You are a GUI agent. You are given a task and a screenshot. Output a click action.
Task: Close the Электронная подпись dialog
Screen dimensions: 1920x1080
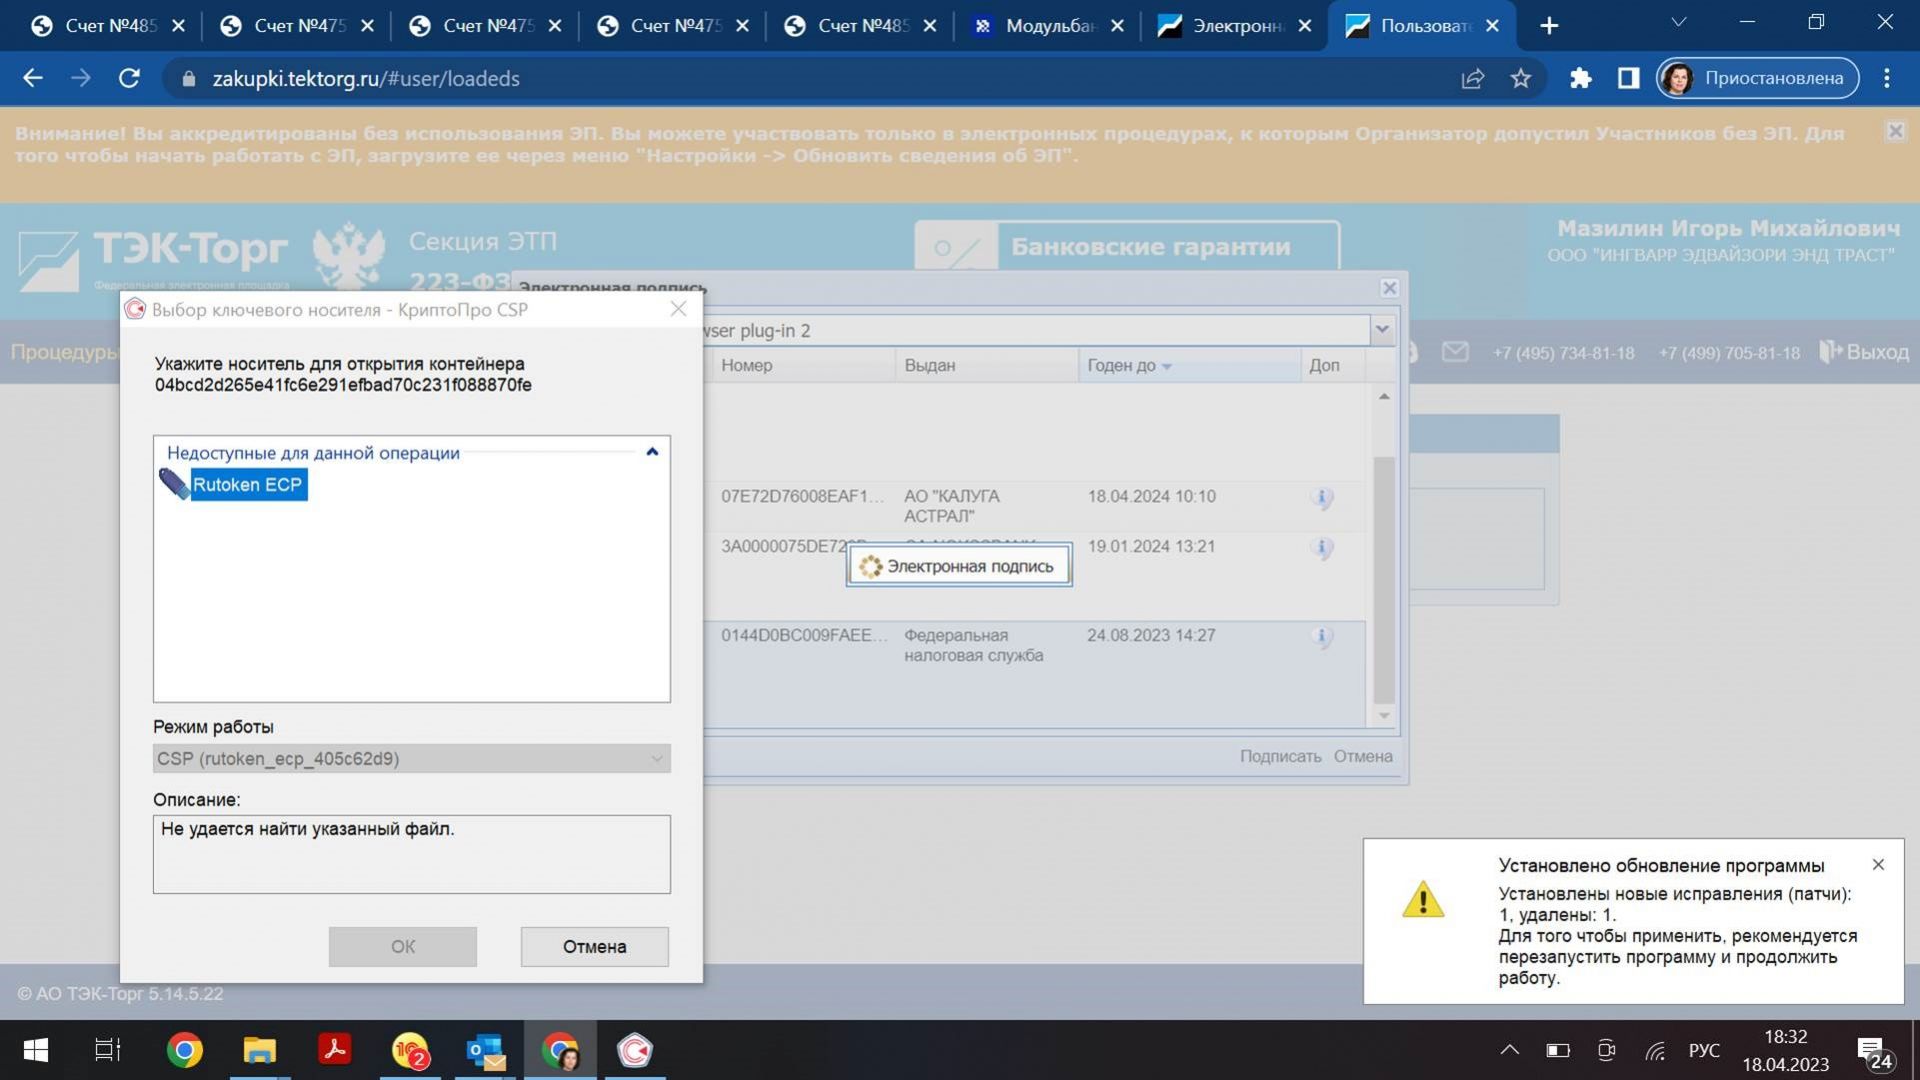pyautogui.click(x=1389, y=288)
